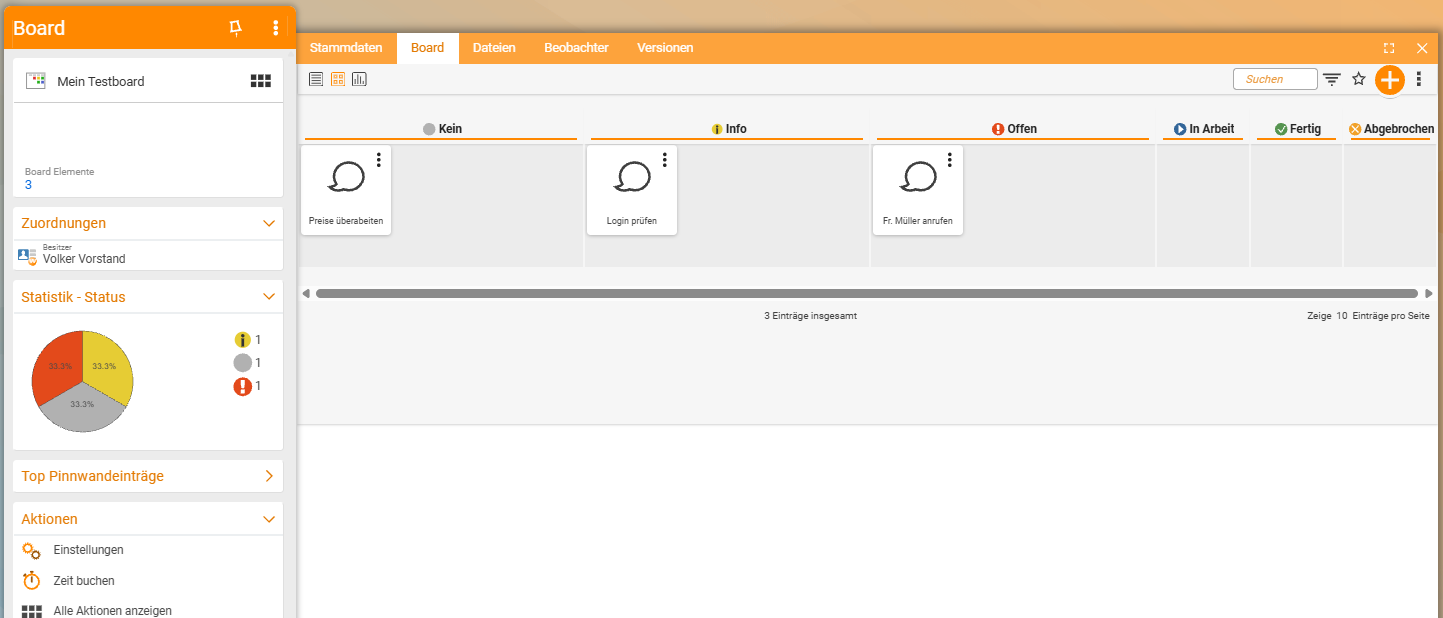Switch to board tile view icon

tap(338, 79)
